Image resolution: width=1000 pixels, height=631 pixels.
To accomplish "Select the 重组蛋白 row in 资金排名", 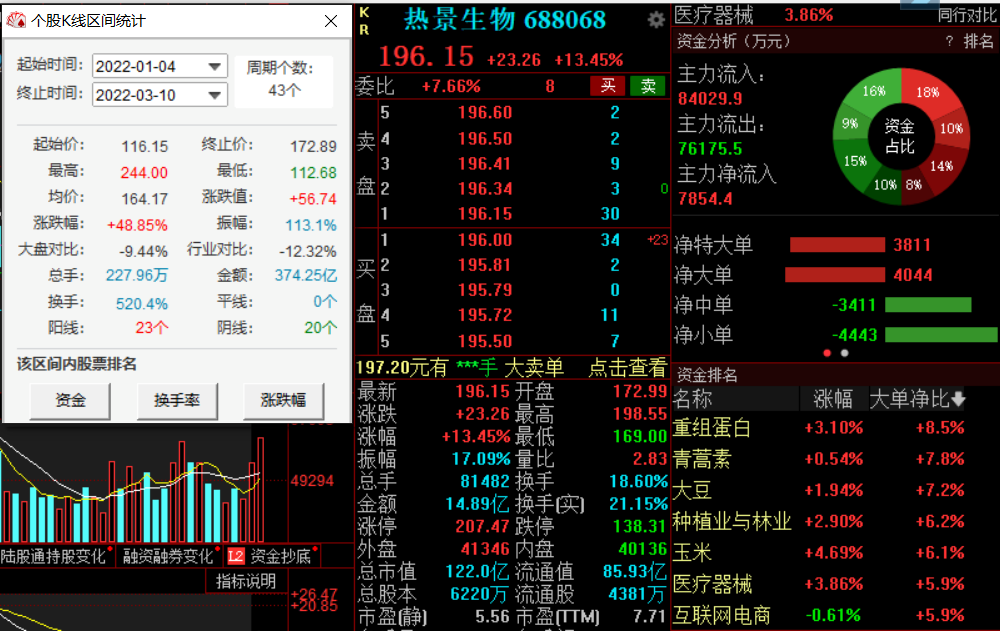I will (835, 428).
